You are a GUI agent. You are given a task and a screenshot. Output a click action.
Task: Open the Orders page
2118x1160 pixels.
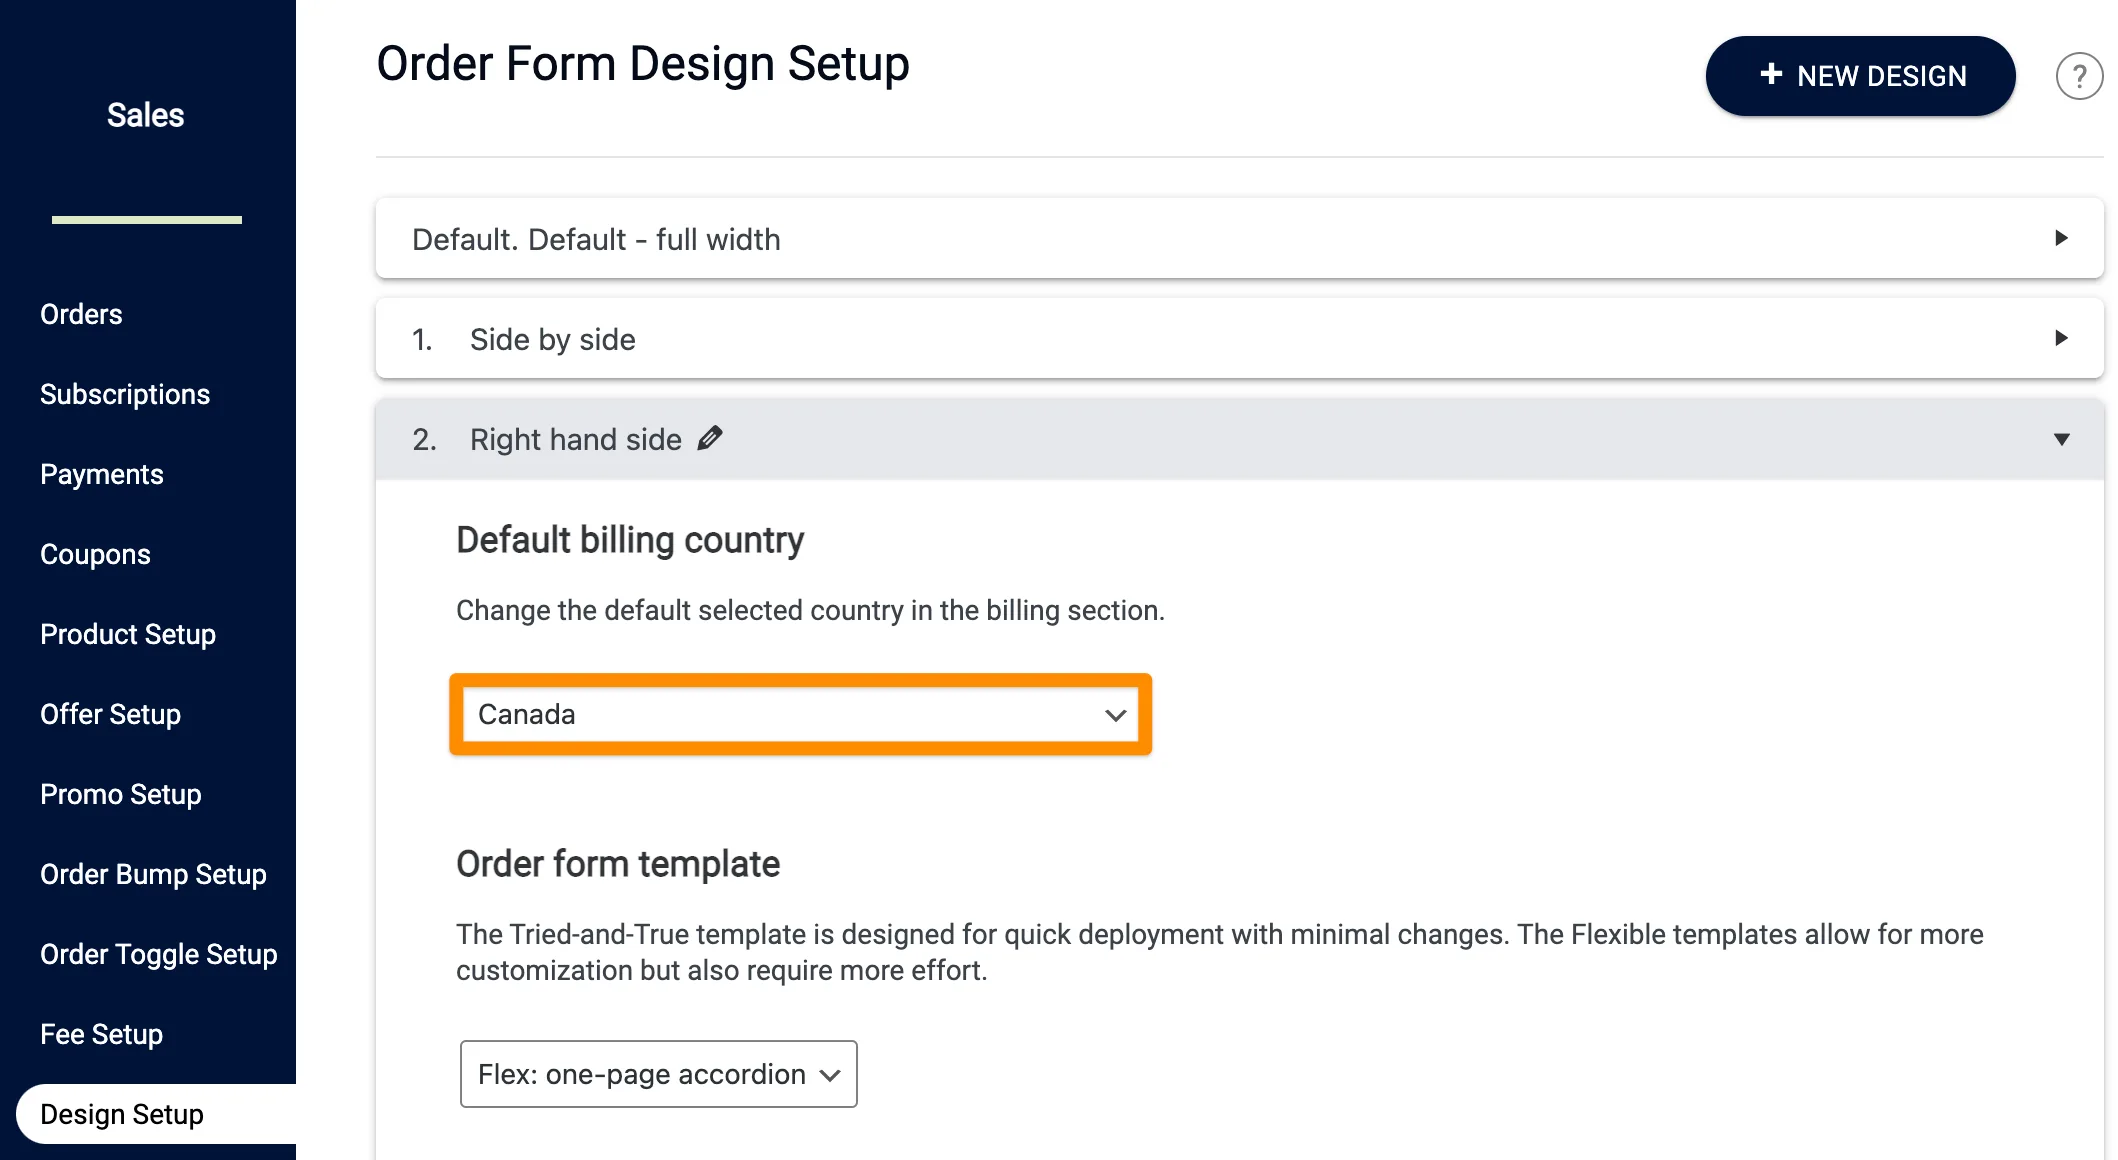coord(80,314)
